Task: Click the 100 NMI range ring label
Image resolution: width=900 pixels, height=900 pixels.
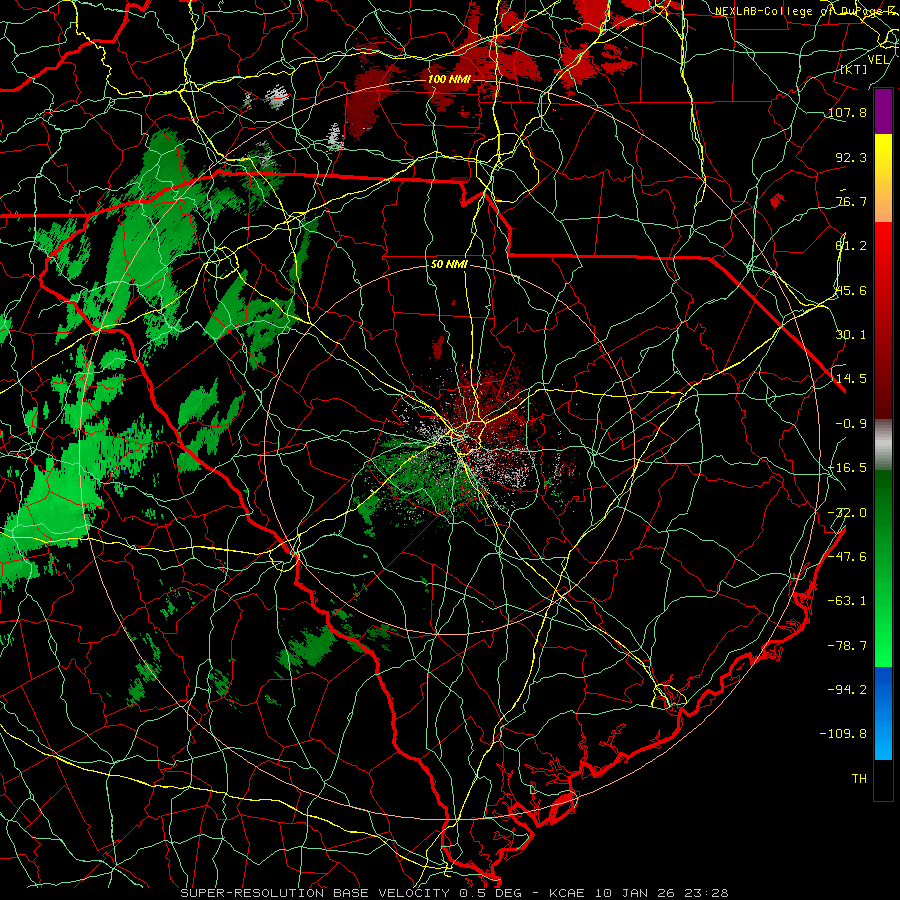Action: 449,79
